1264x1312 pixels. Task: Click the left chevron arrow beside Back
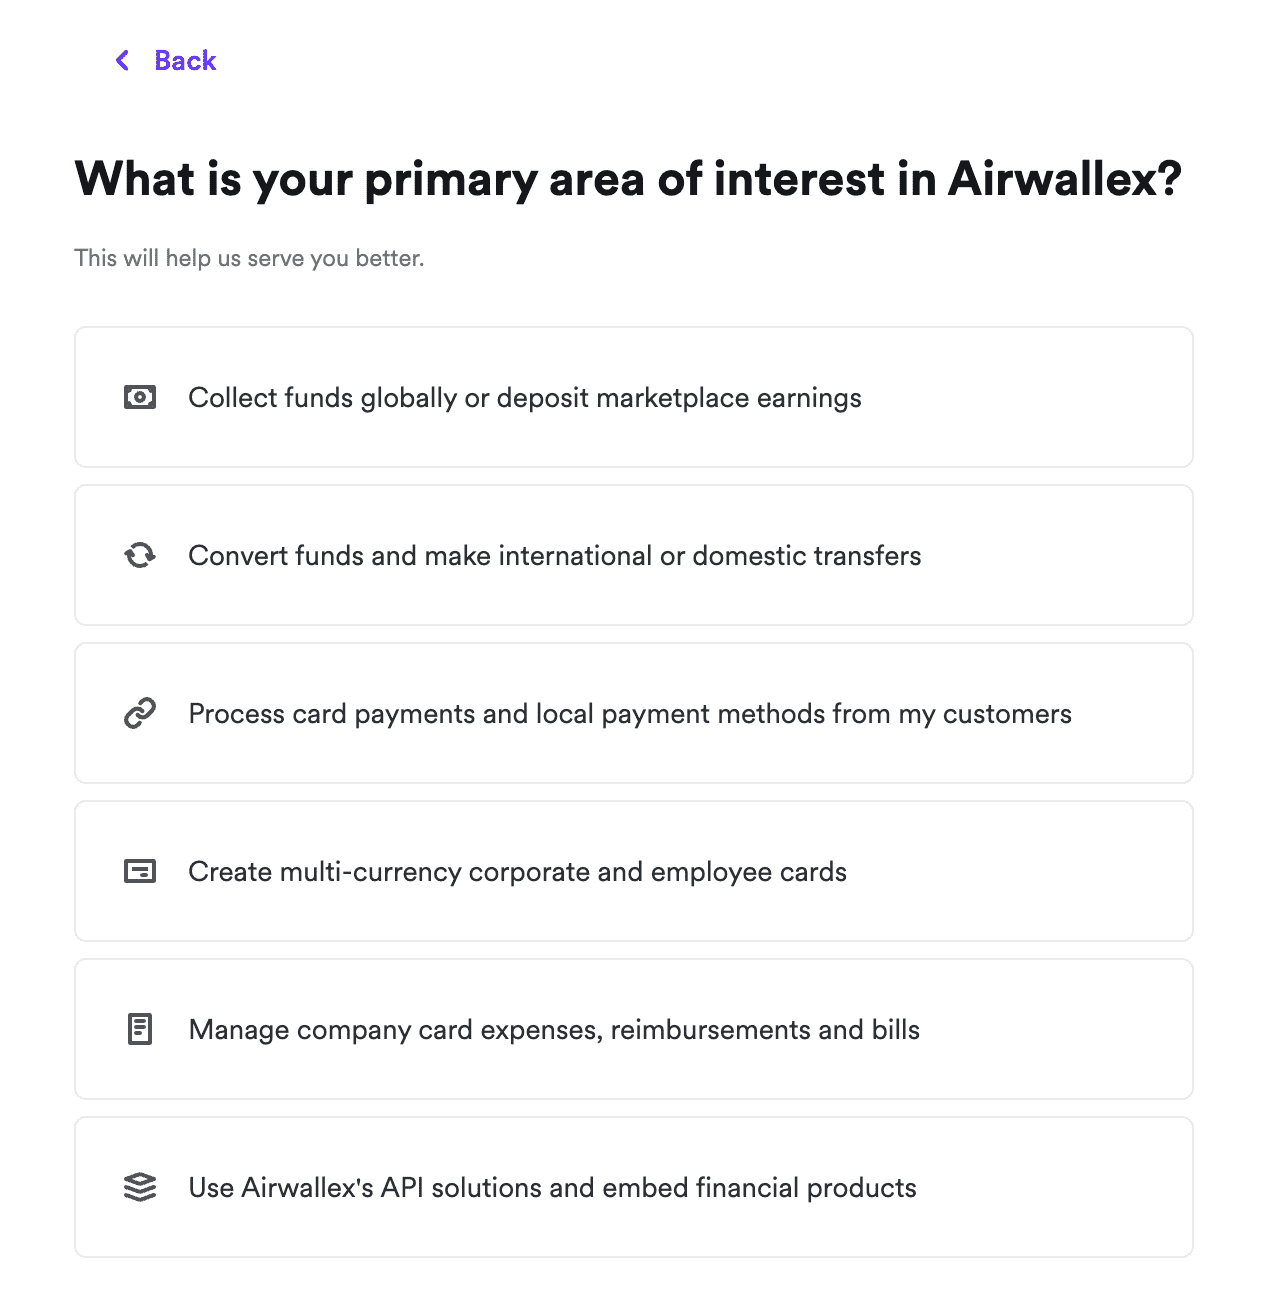[122, 61]
